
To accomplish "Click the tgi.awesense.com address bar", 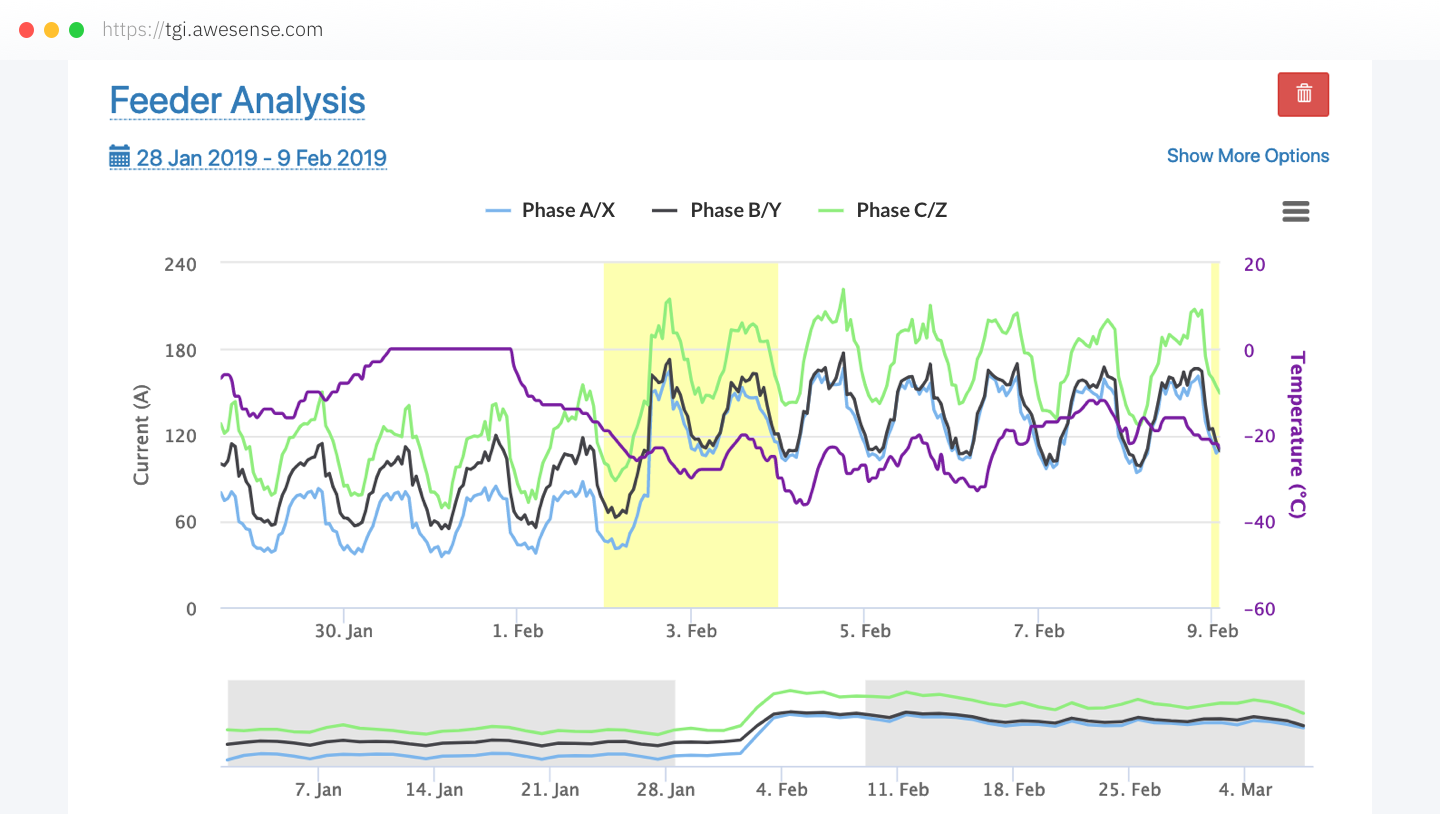I will 211,29.
